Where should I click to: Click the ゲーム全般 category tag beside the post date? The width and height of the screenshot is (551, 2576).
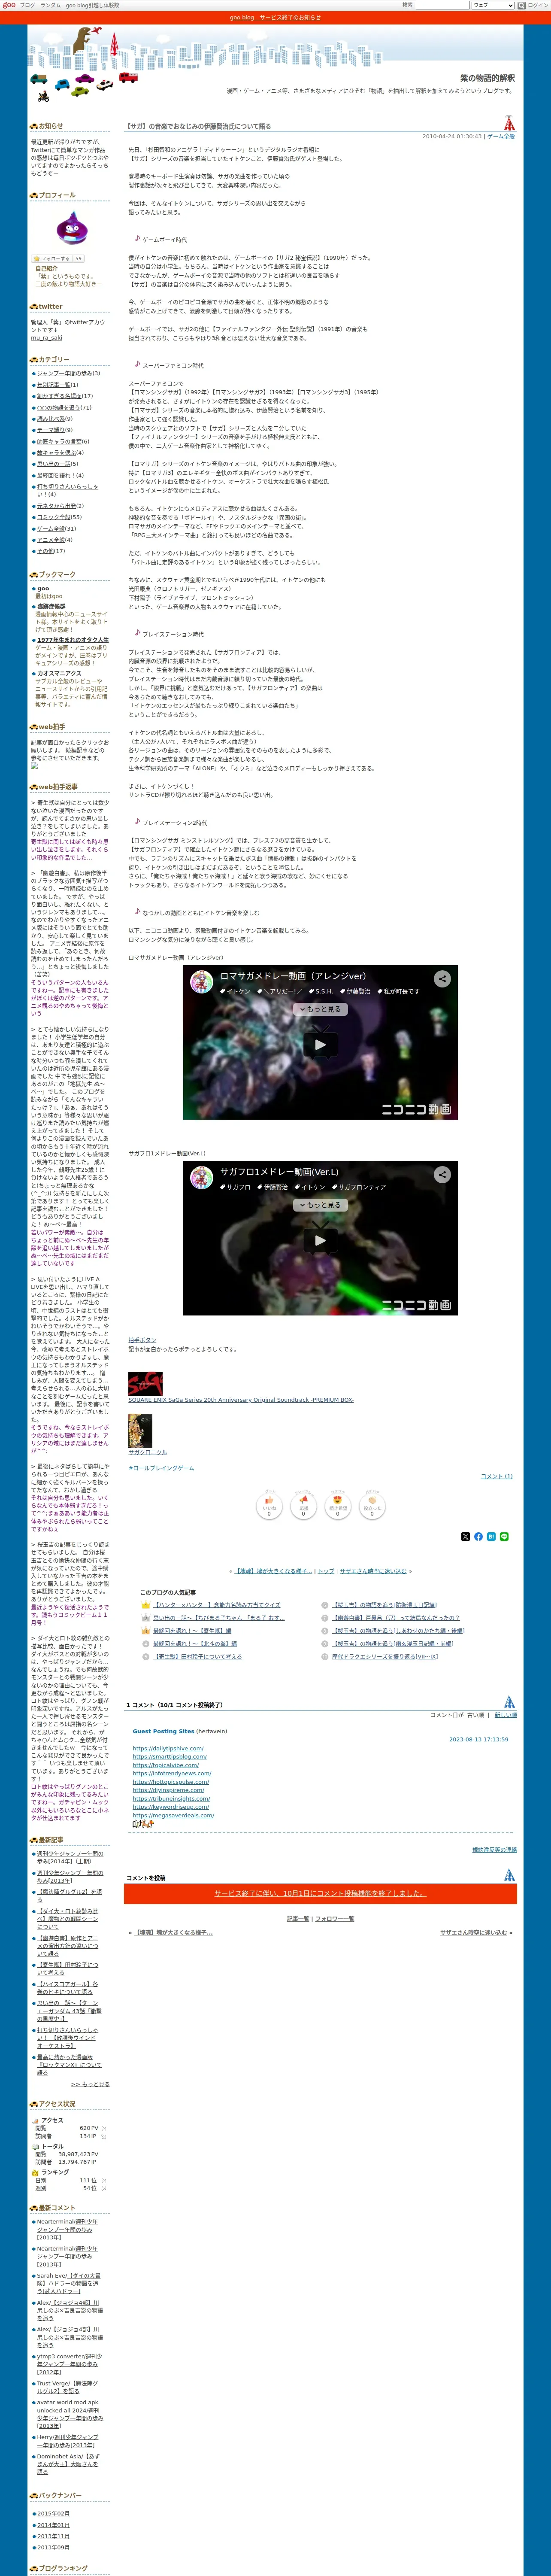point(501,137)
